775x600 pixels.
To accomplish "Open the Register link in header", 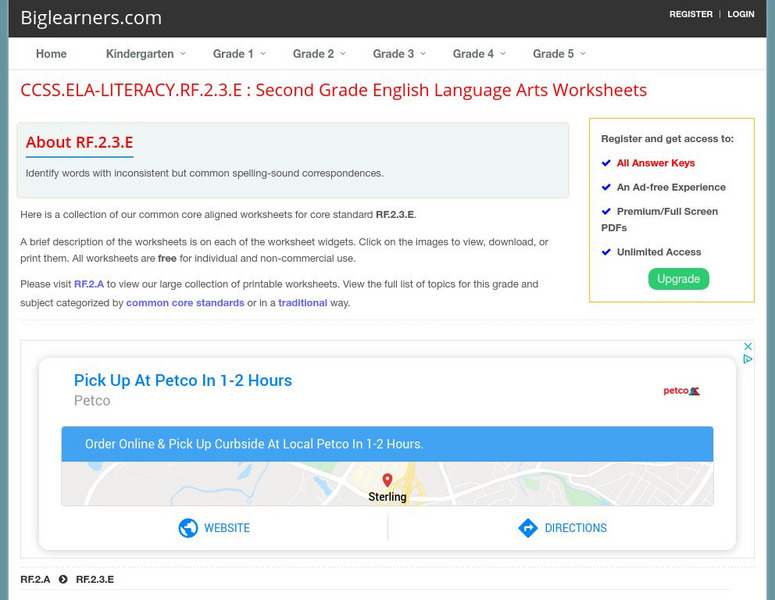I will pos(691,15).
